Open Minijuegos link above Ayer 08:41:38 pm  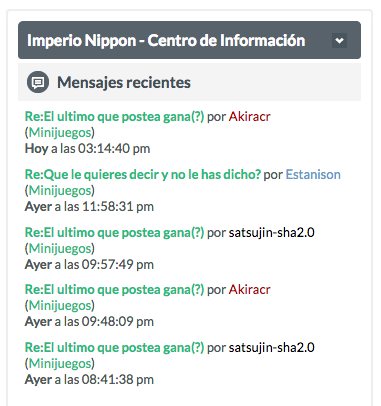(60, 364)
